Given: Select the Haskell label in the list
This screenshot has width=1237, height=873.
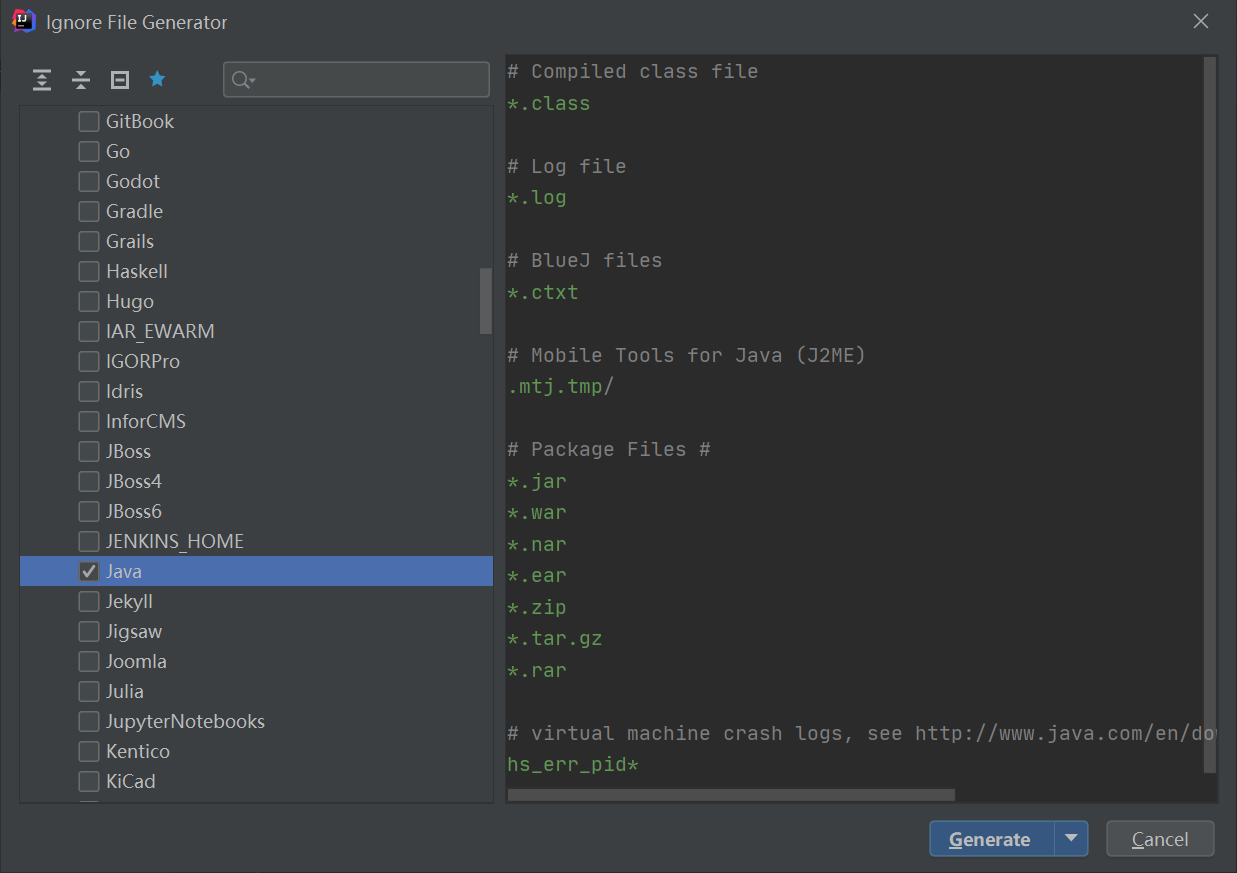Looking at the screenshot, I should coord(137,271).
